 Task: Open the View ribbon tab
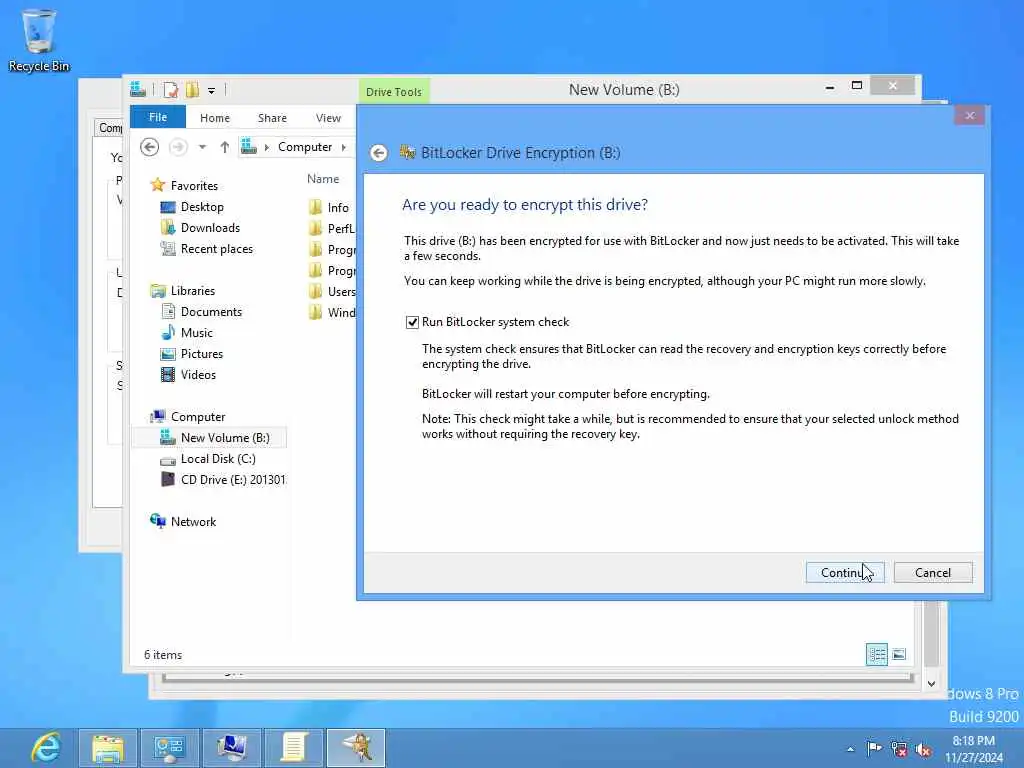[328, 118]
